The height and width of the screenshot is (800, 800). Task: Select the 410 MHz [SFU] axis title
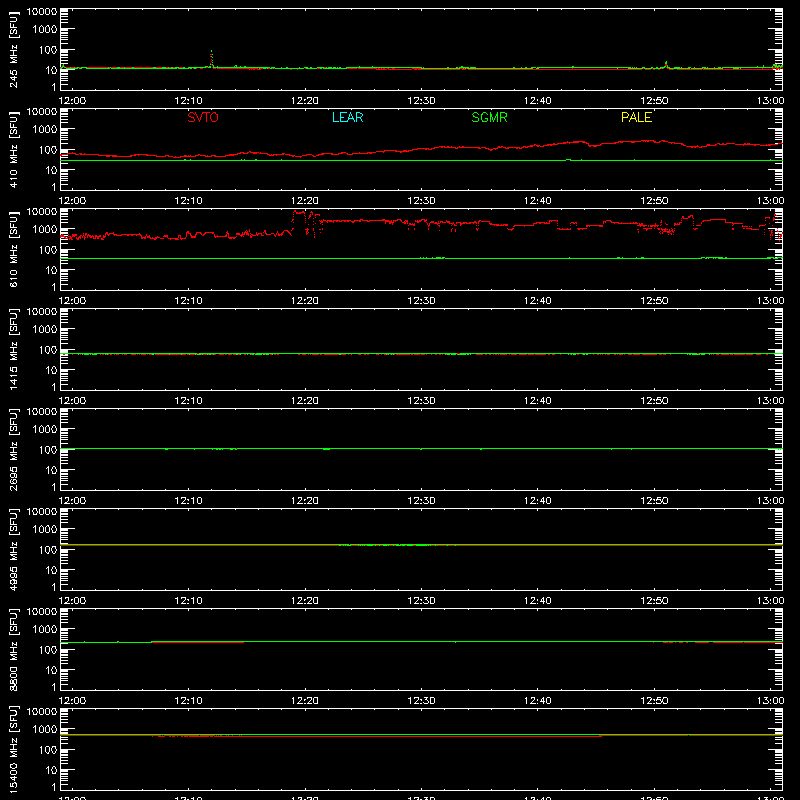click(x=13, y=149)
